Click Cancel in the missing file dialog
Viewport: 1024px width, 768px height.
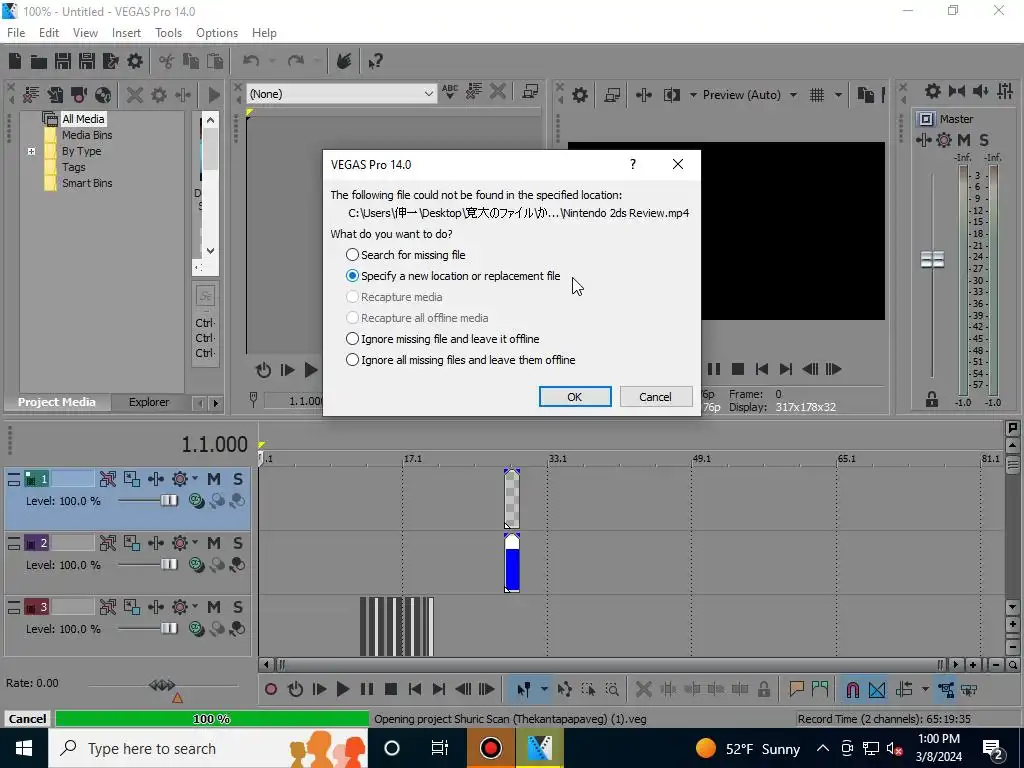656,397
